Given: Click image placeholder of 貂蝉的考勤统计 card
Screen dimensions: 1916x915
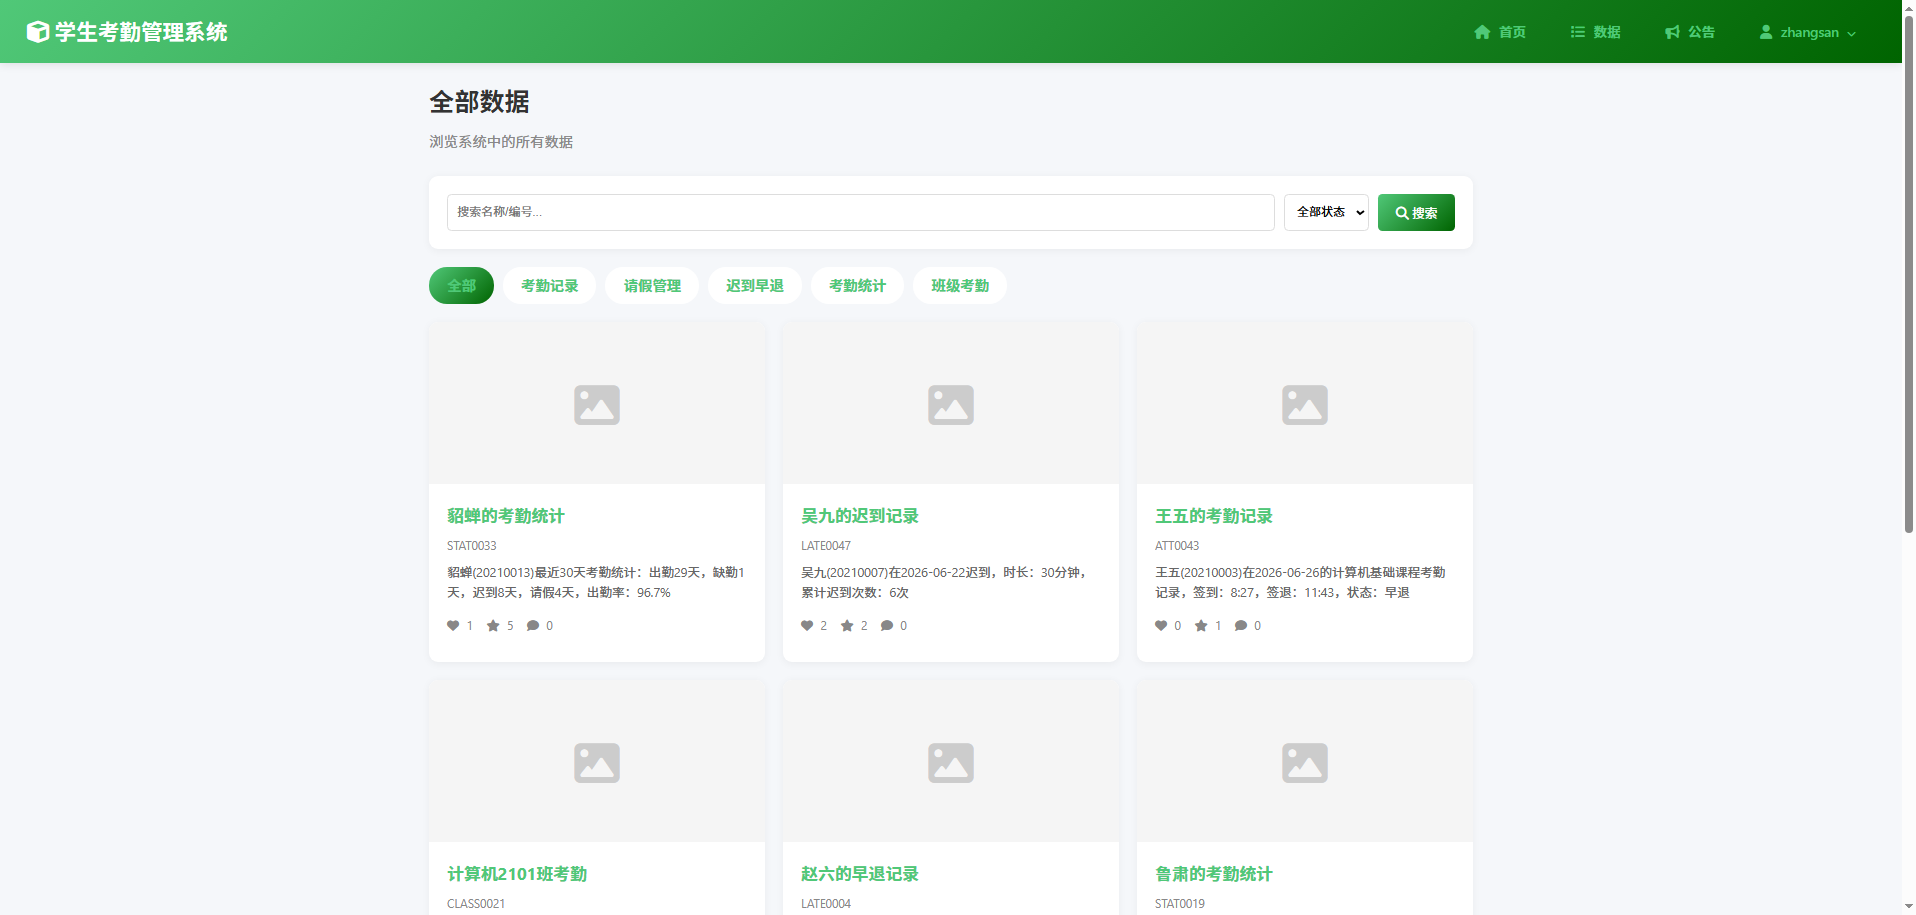Looking at the screenshot, I should 597,404.
